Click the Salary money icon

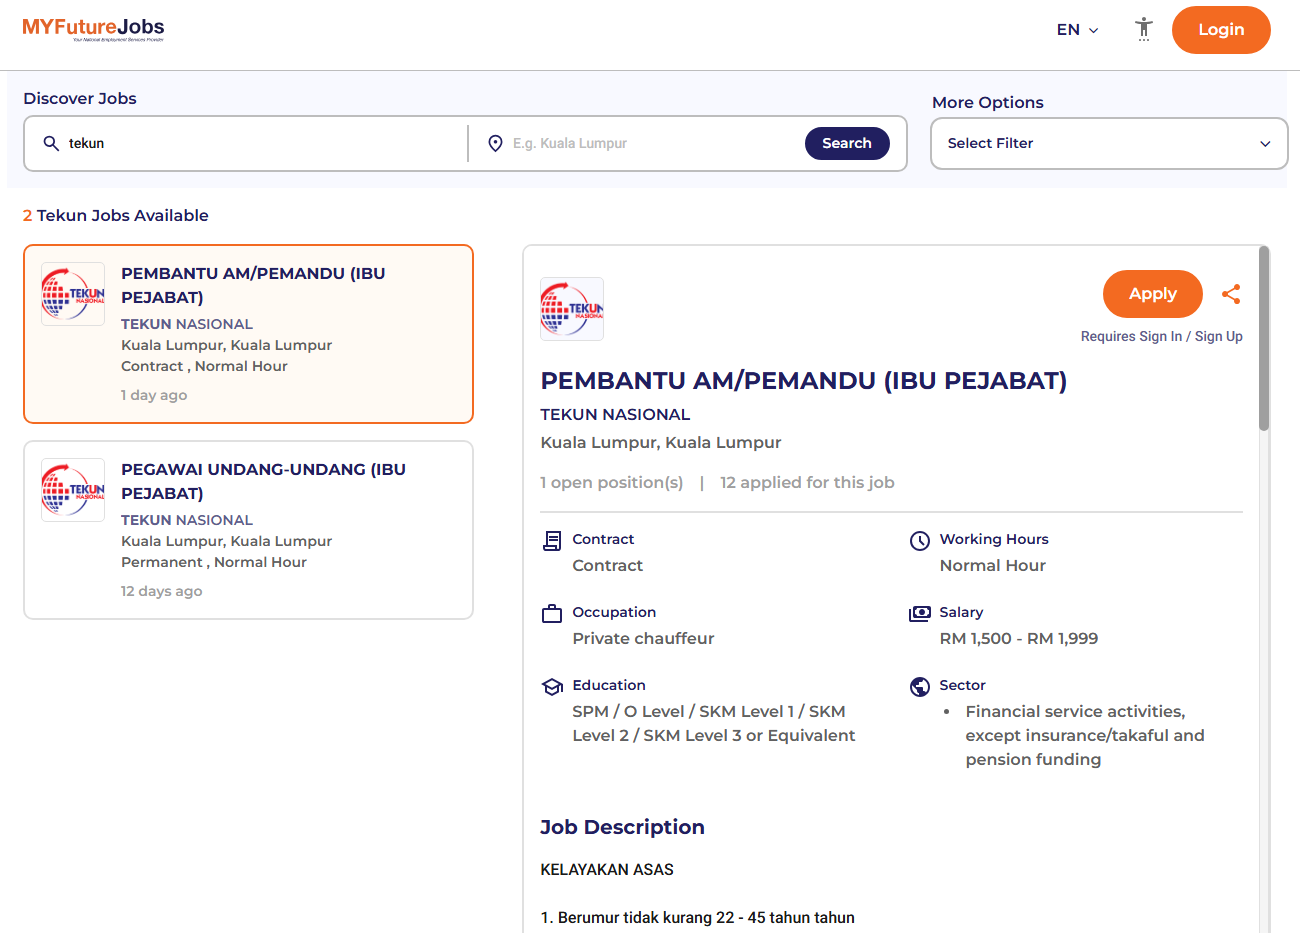click(920, 614)
